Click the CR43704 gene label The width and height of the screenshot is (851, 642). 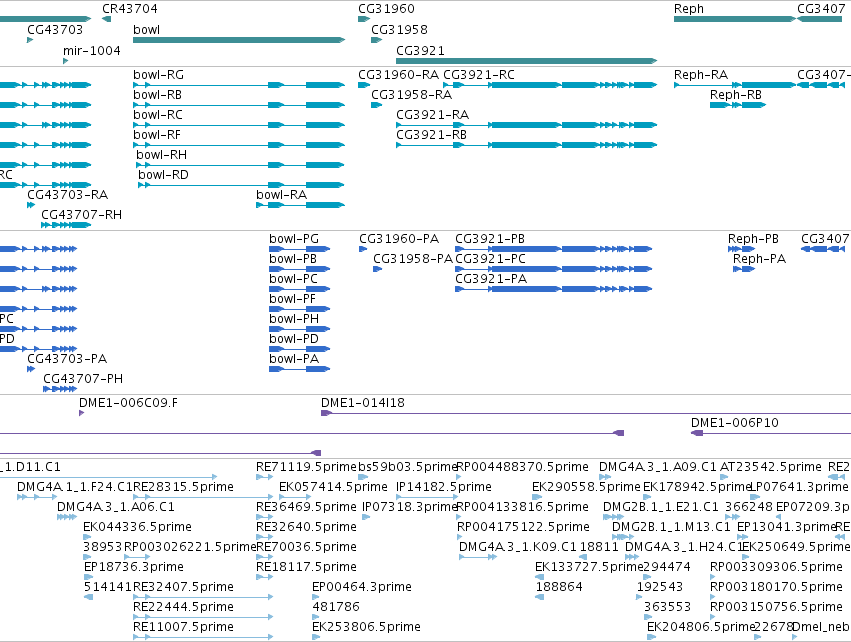tap(130, 9)
